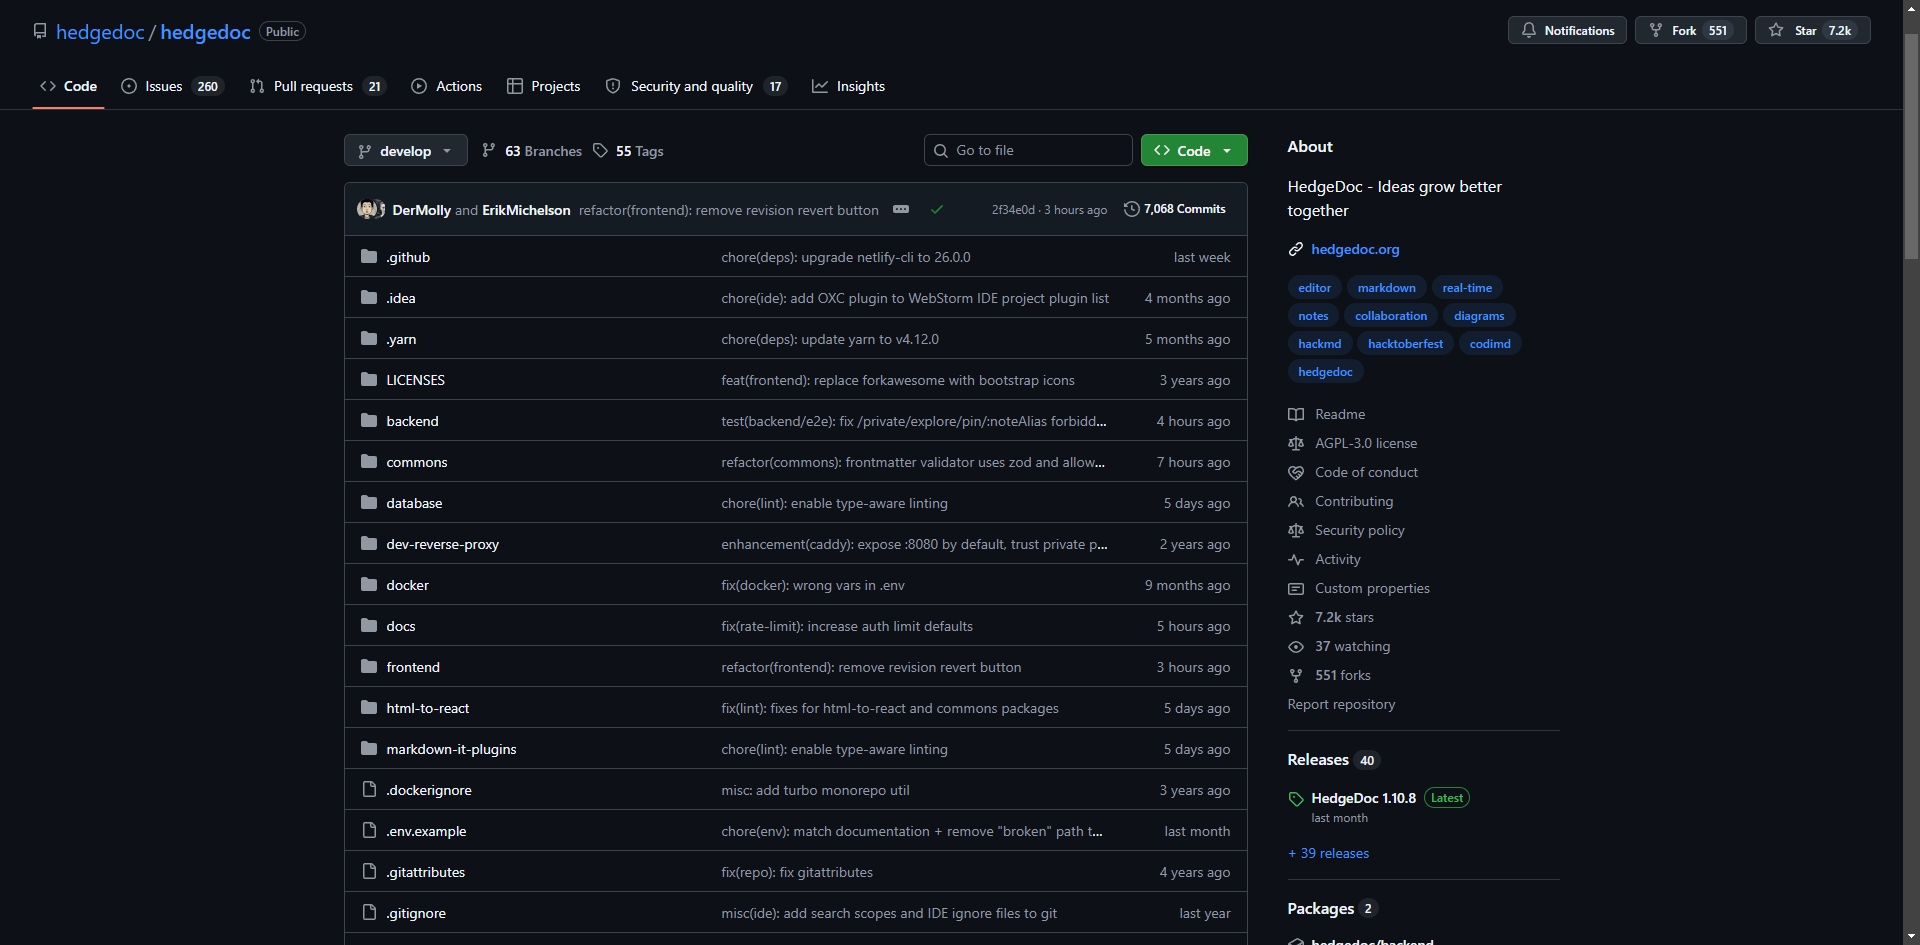Click the + 39 releases link
The width and height of the screenshot is (1920, 945).
[x=1329, y=854]
